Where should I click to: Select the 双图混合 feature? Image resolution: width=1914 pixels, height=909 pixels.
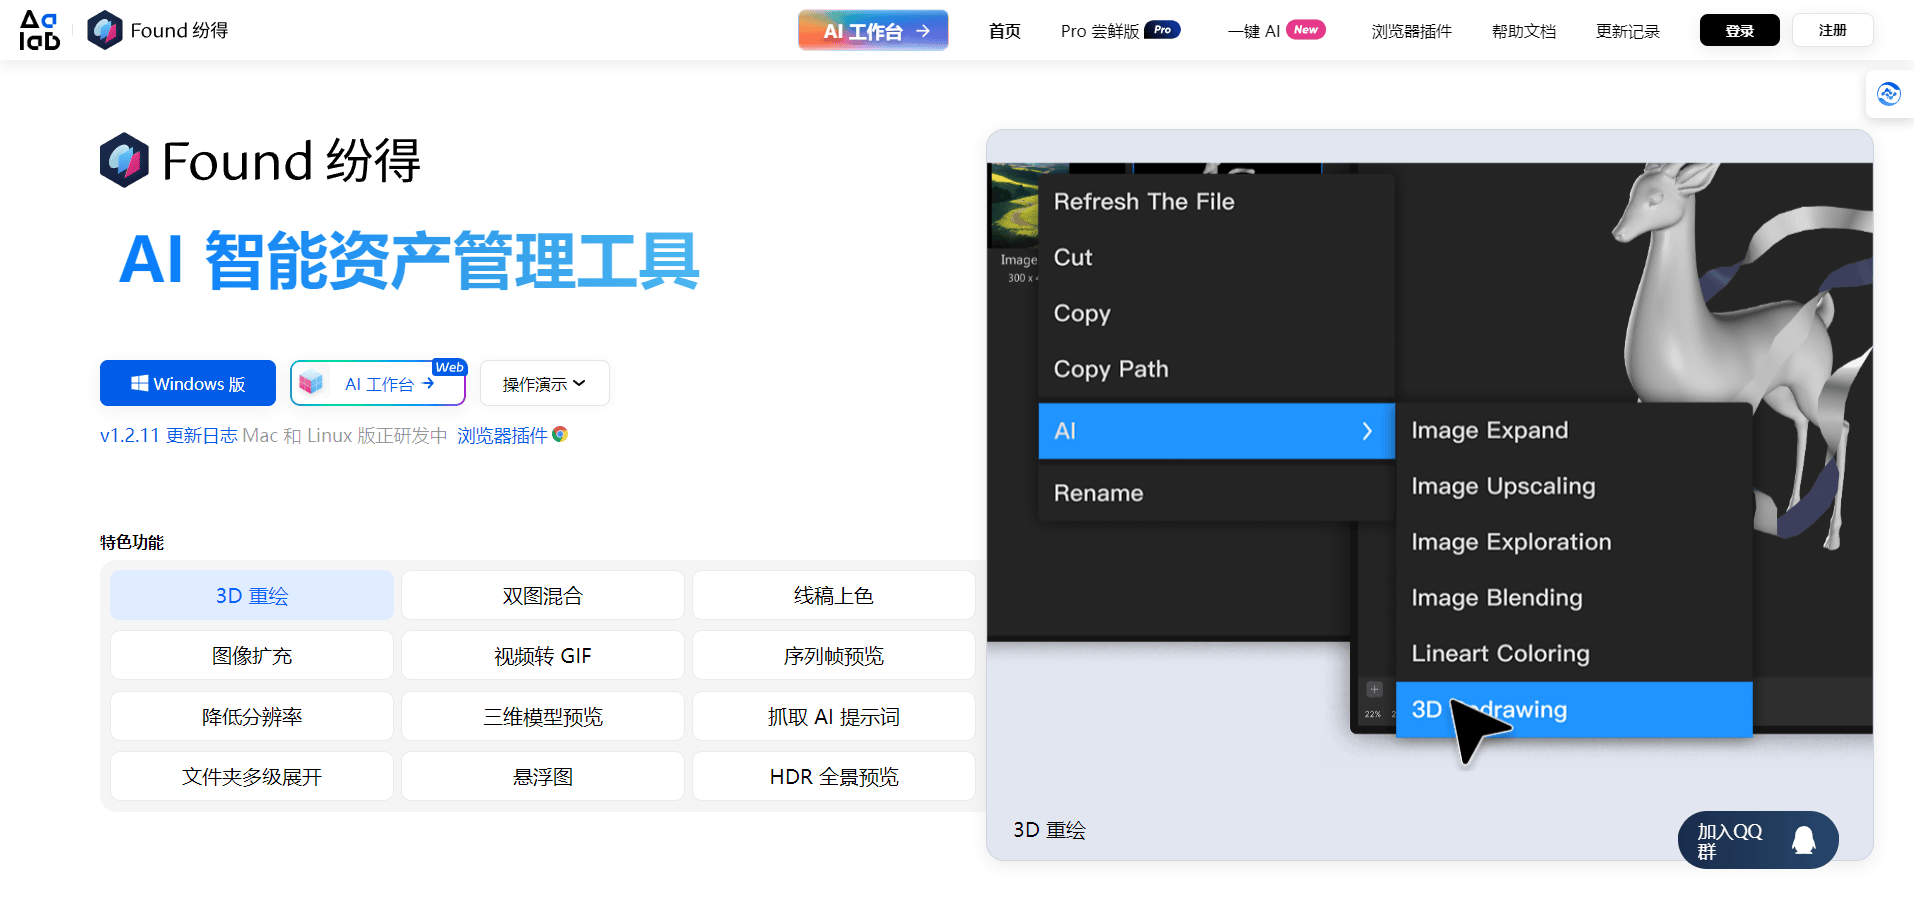coord(542,594)
